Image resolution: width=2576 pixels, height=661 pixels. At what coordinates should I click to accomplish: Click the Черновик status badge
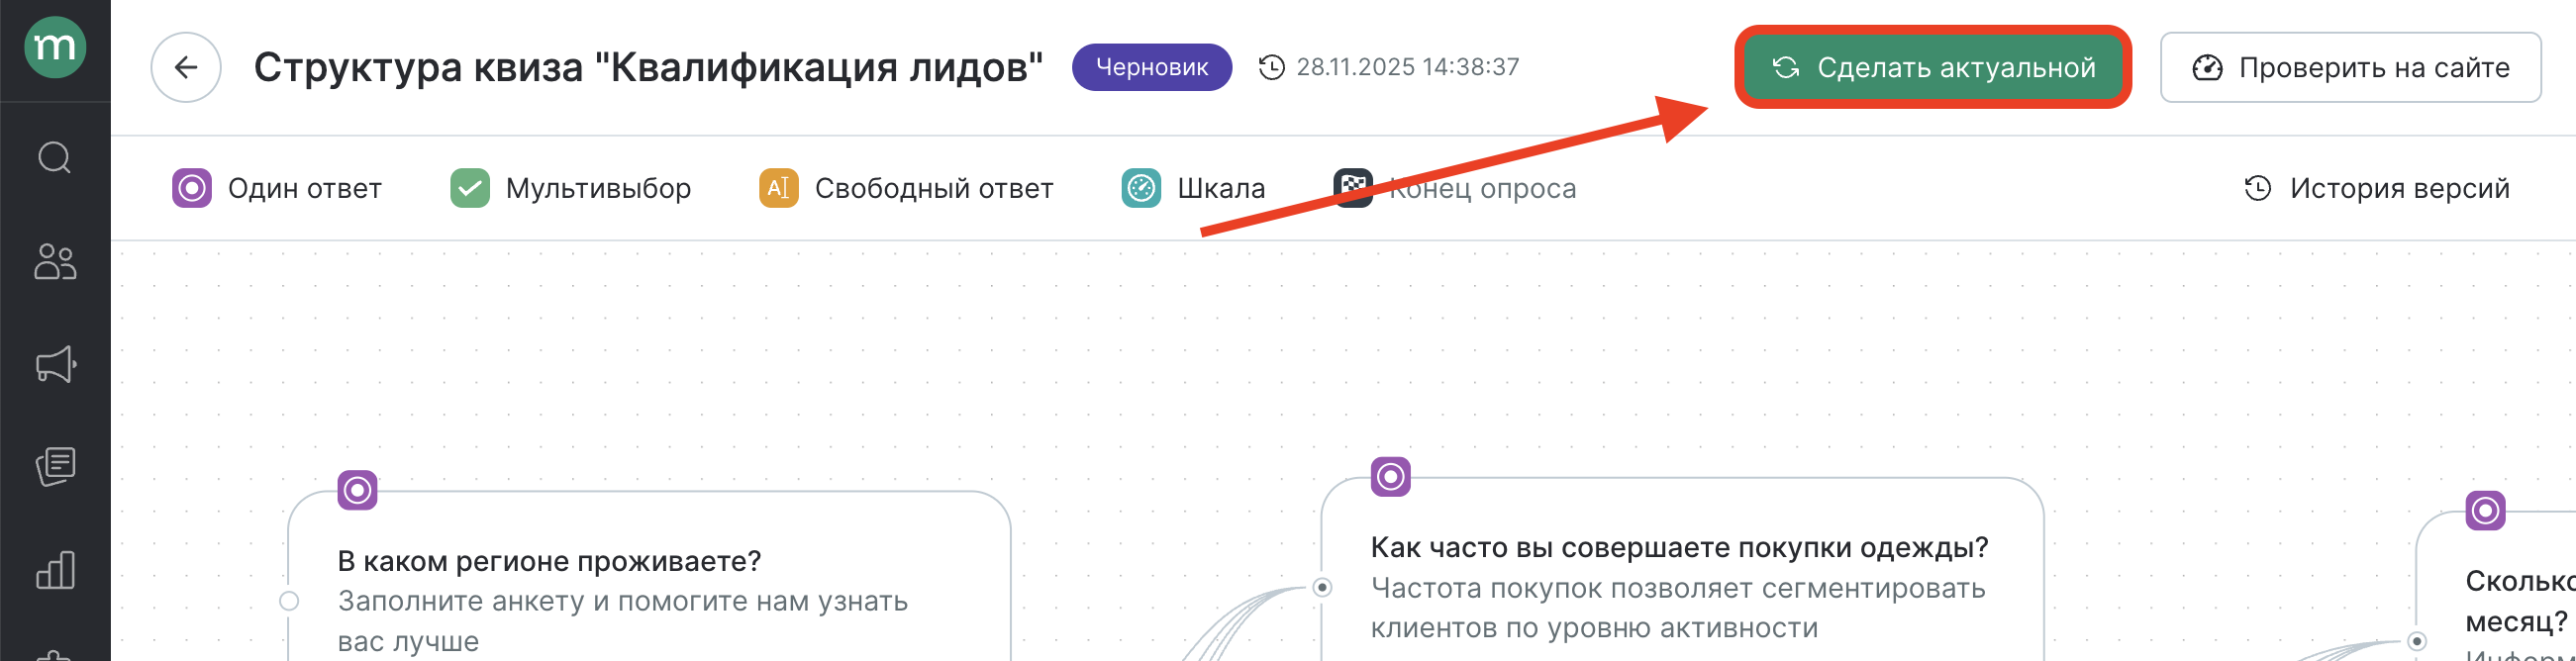[x=1152, y=67]
